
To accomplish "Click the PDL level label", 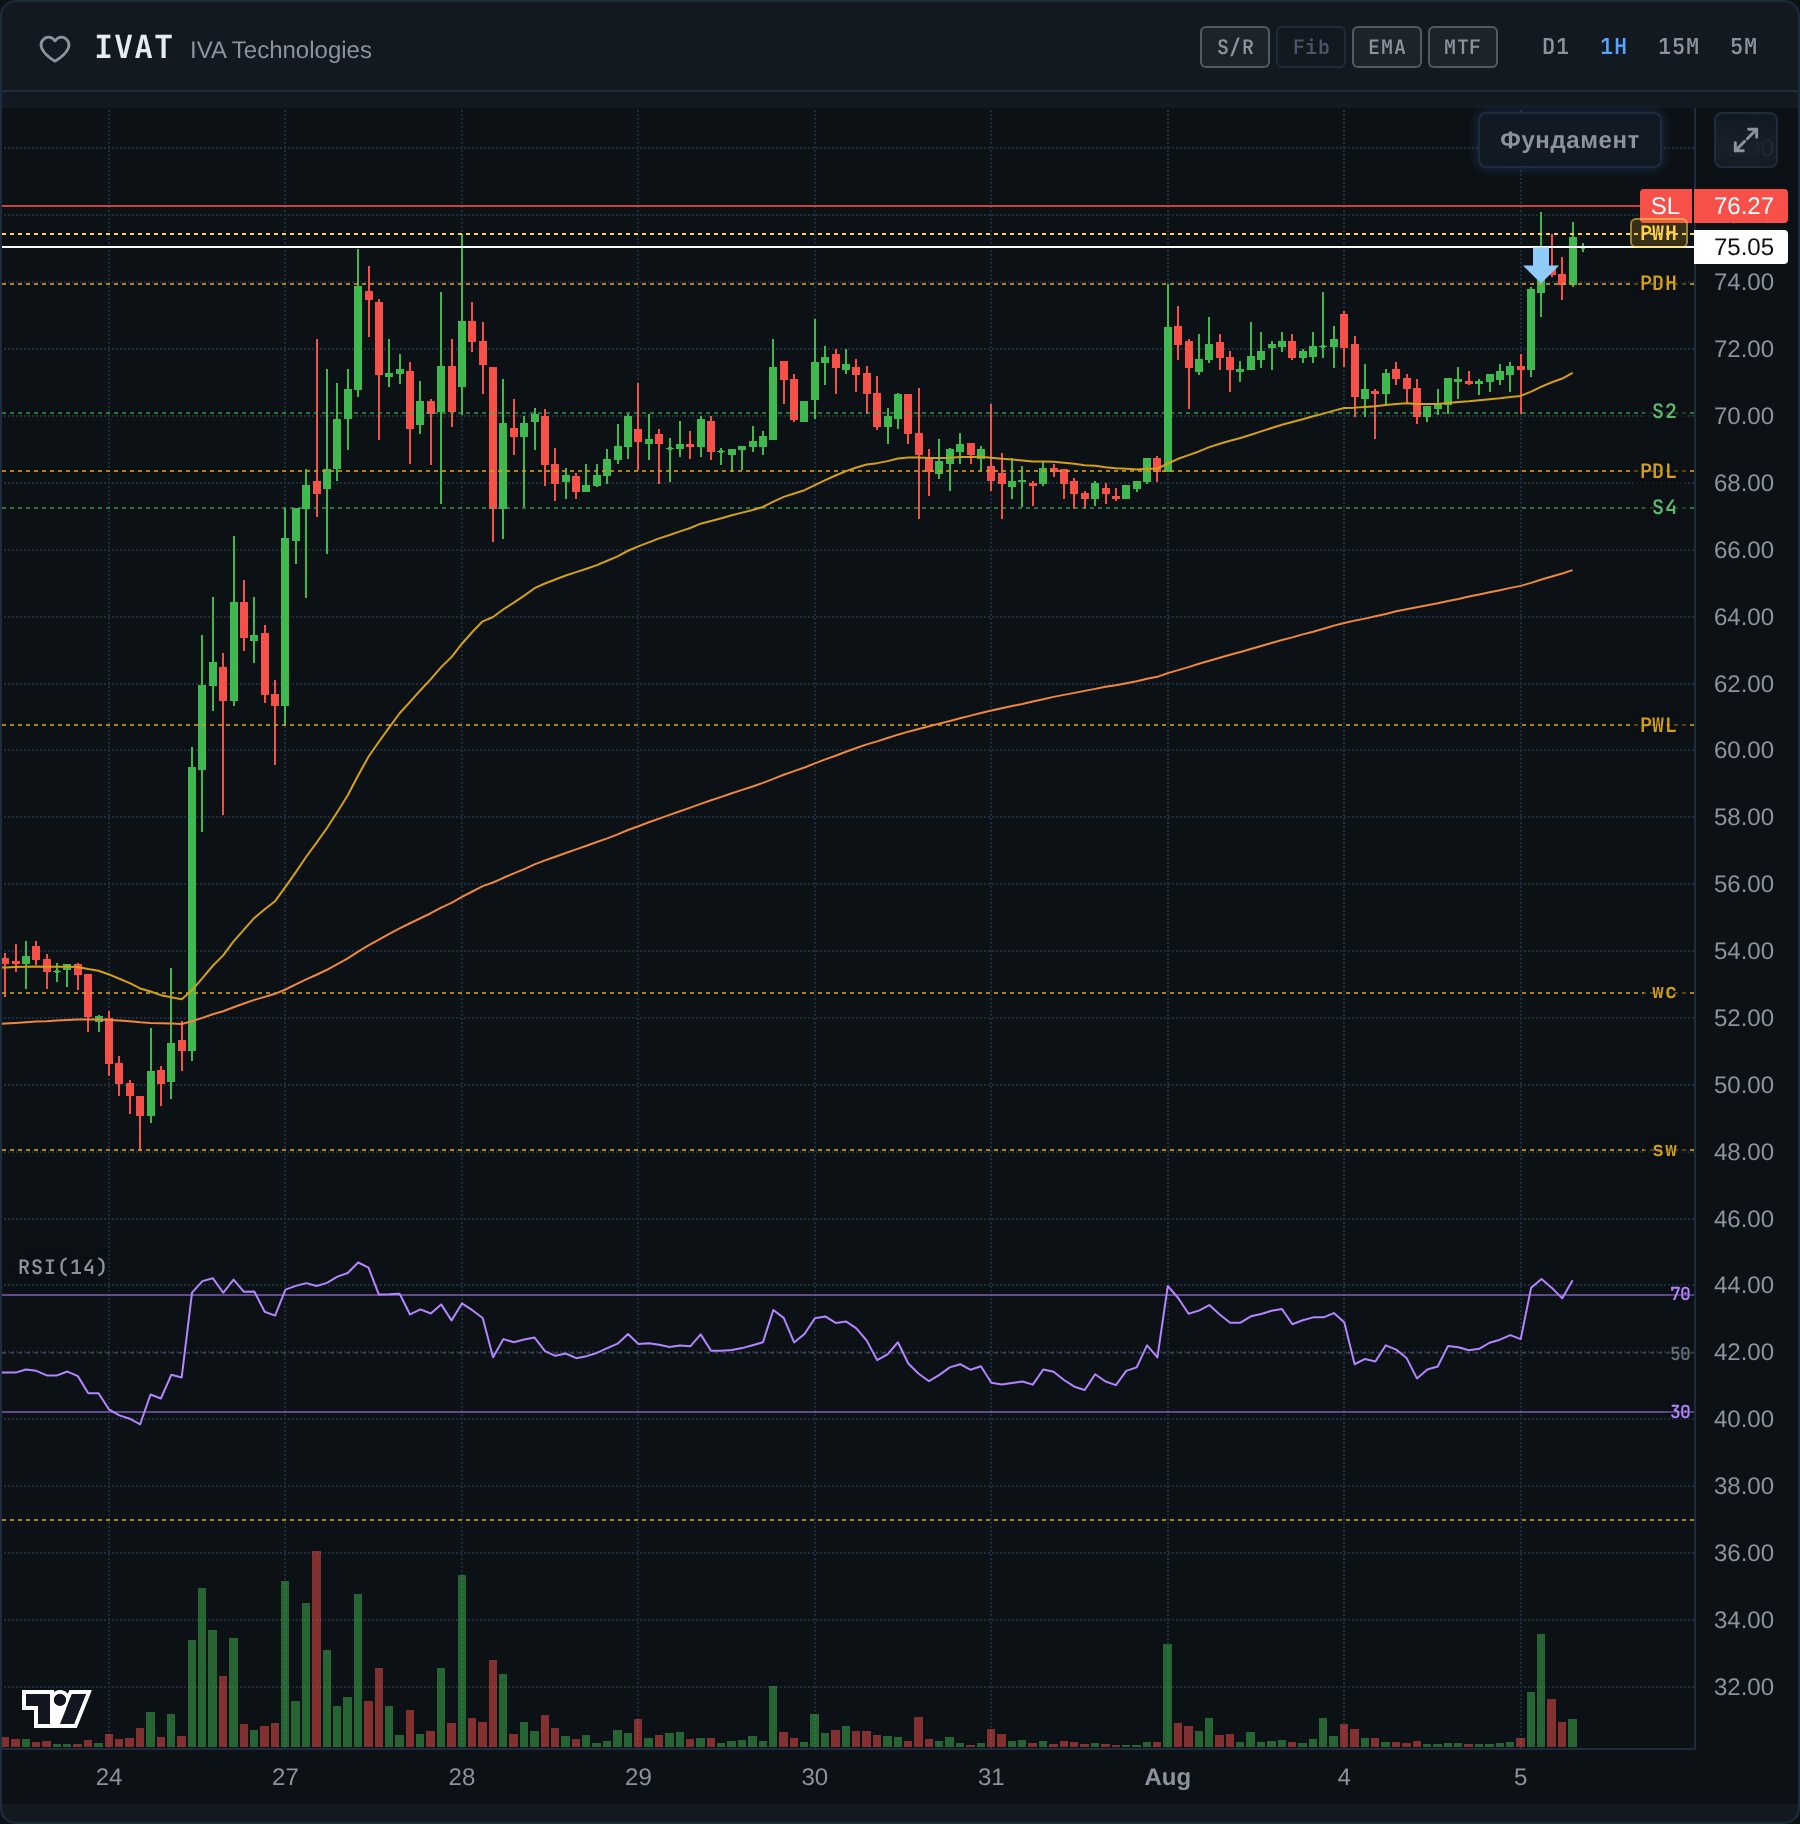I will click(x=1658, y=470).
